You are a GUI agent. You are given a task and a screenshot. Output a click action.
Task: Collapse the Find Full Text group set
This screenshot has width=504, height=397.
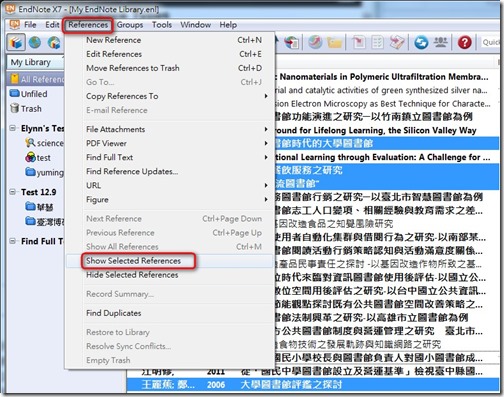click(x=13, y=241)
